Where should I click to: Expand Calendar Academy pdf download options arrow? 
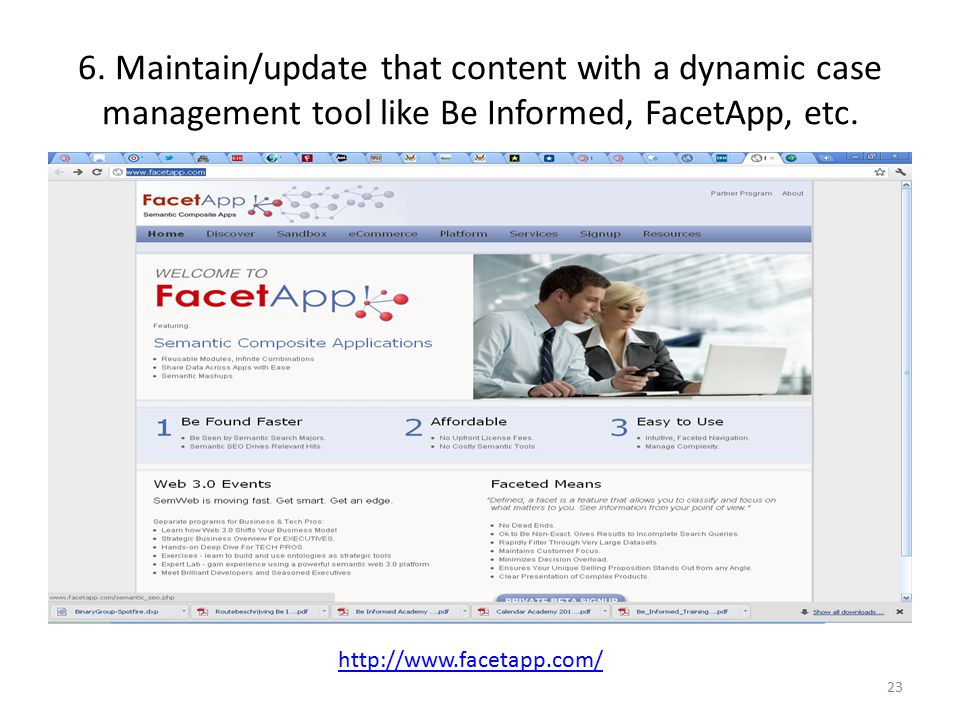tap(605, 612)
